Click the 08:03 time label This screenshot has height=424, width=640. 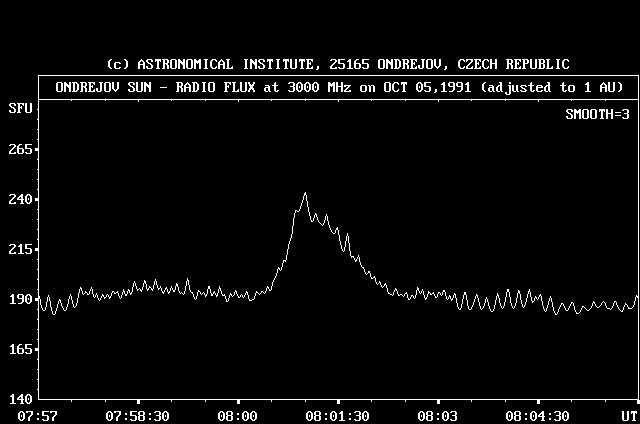pos(438,415)
